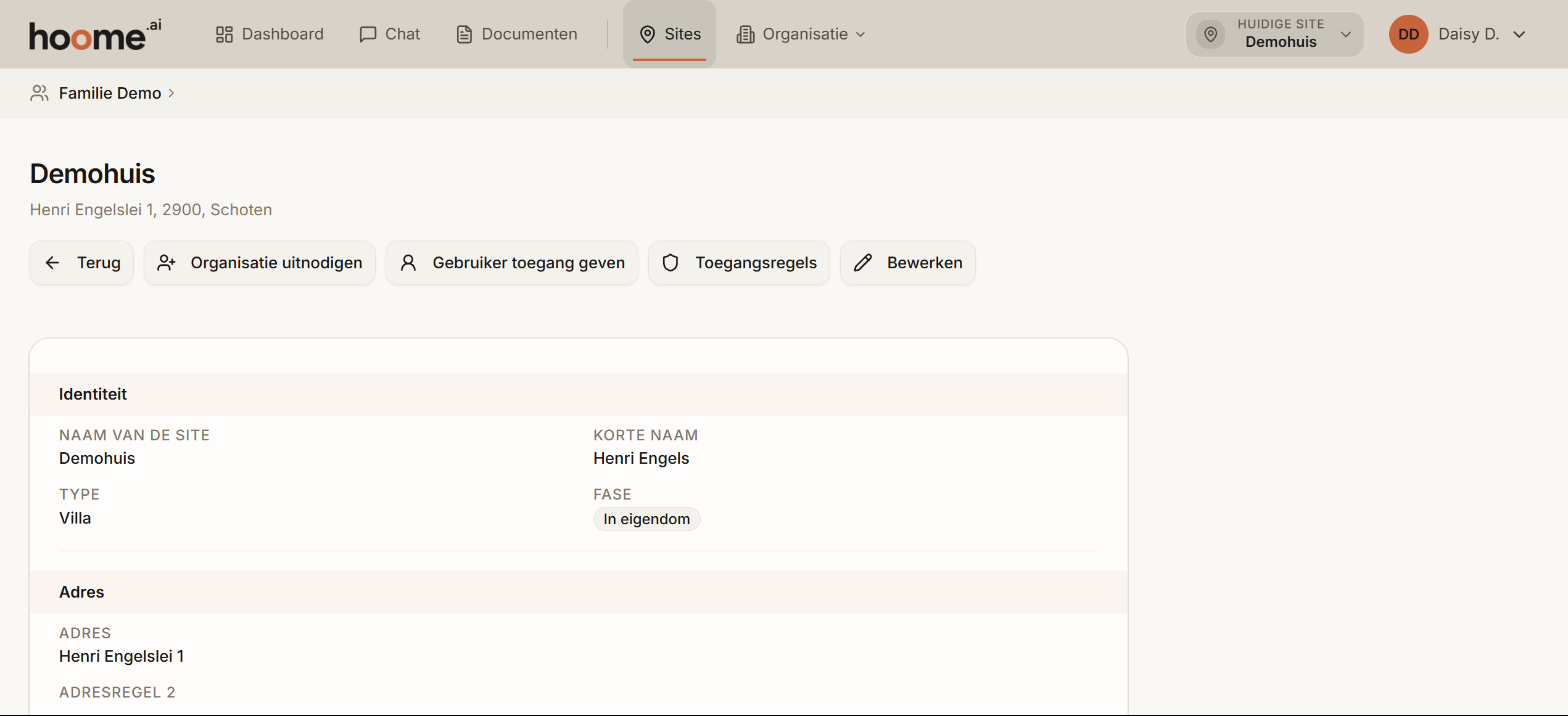Click the pin icon in Huidige Site selector
Image resolution: width=1568 pixels, height=716 pixels.
[x=1211, y=34]
